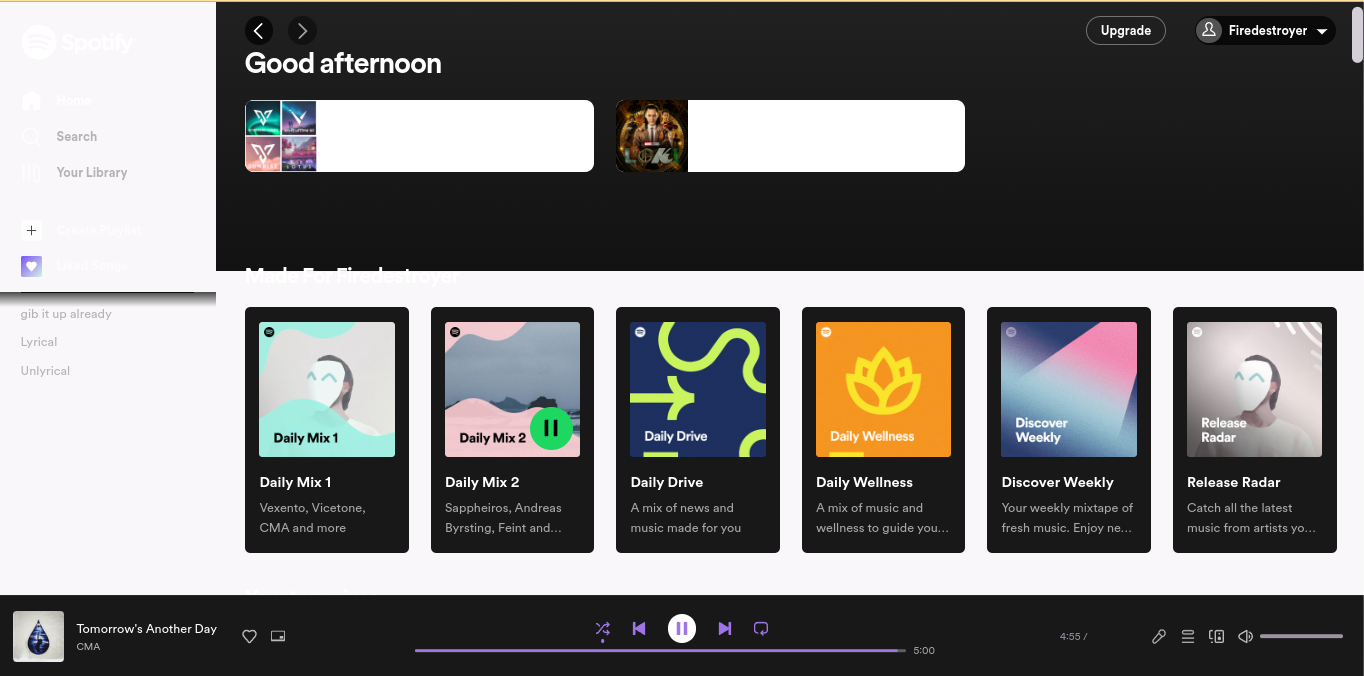1364x676 pixels.
Task: Go back with the left arrow button
Action: click(x=259, y=31)
